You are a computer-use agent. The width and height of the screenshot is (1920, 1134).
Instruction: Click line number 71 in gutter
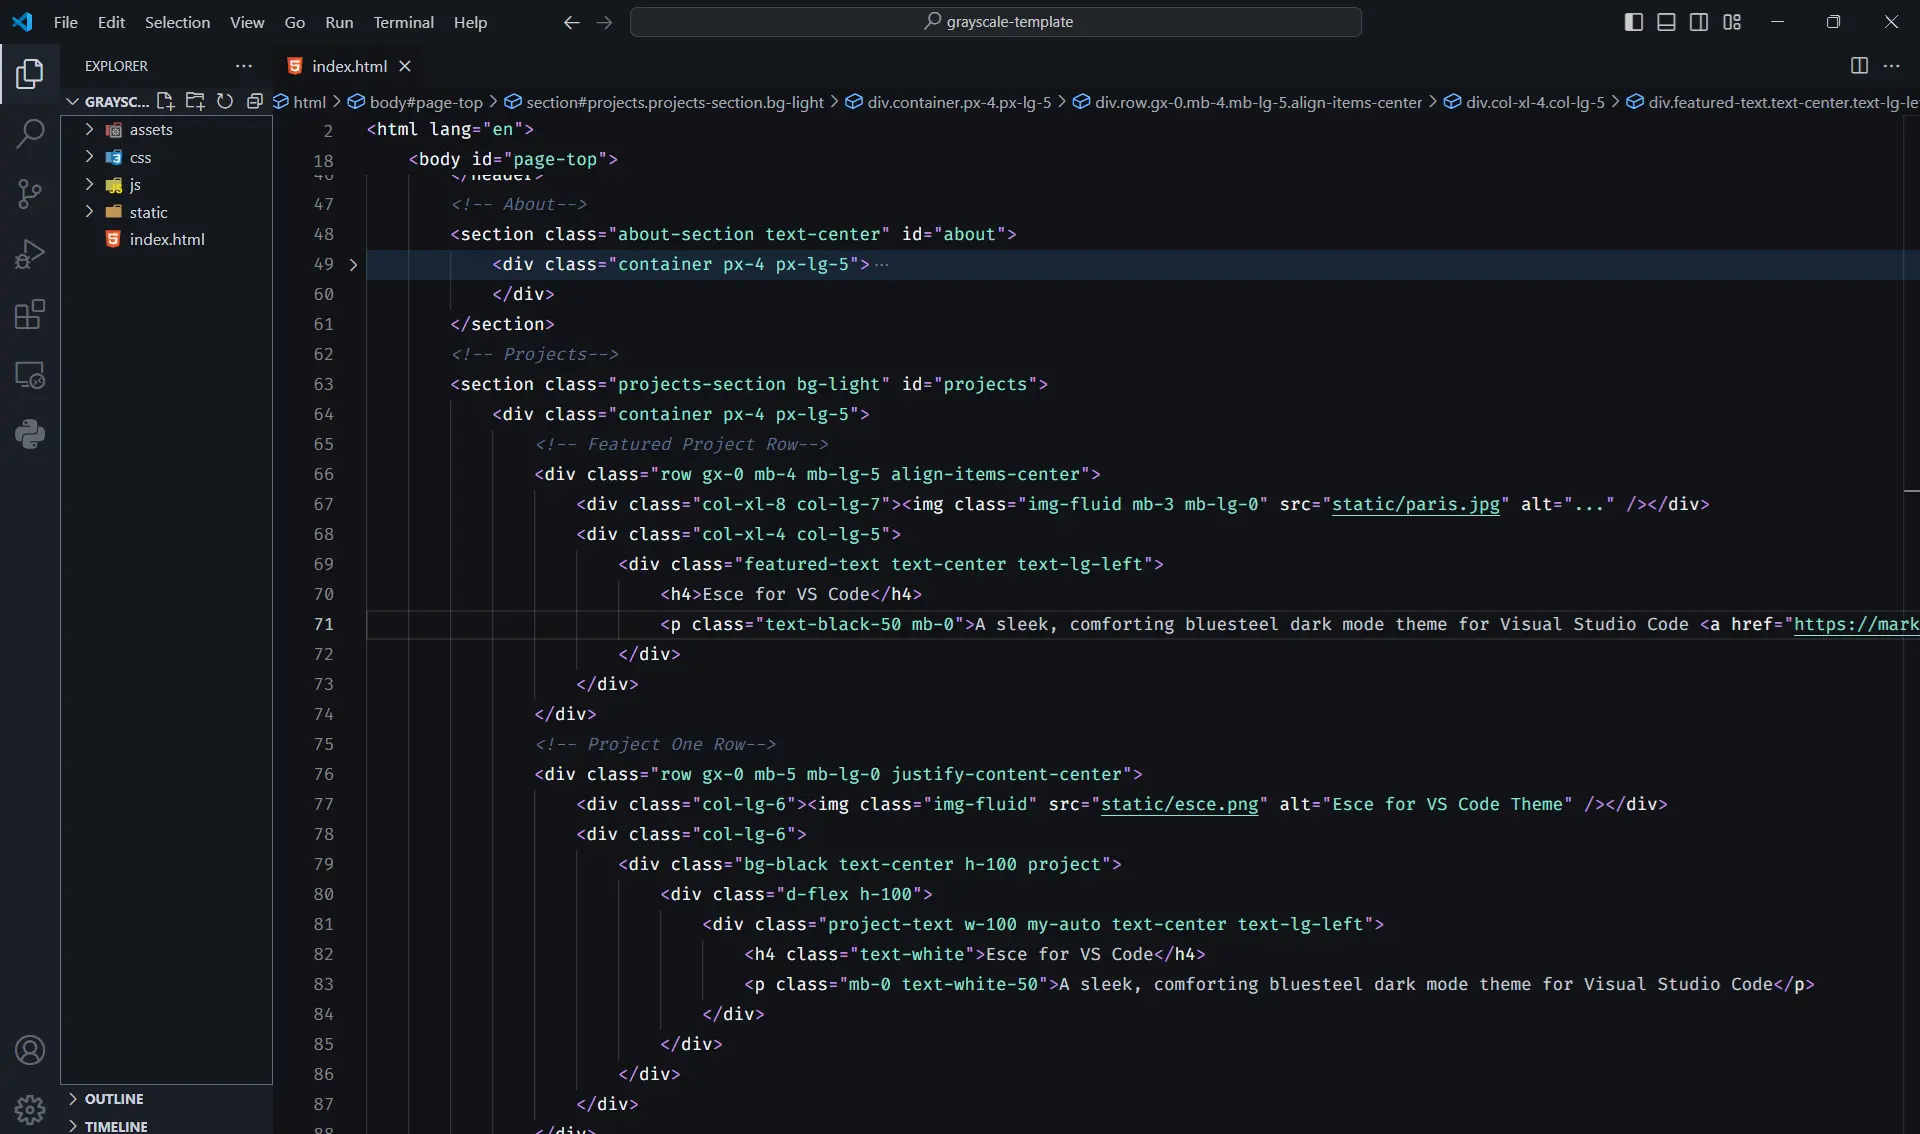click(x=323, y=624)
